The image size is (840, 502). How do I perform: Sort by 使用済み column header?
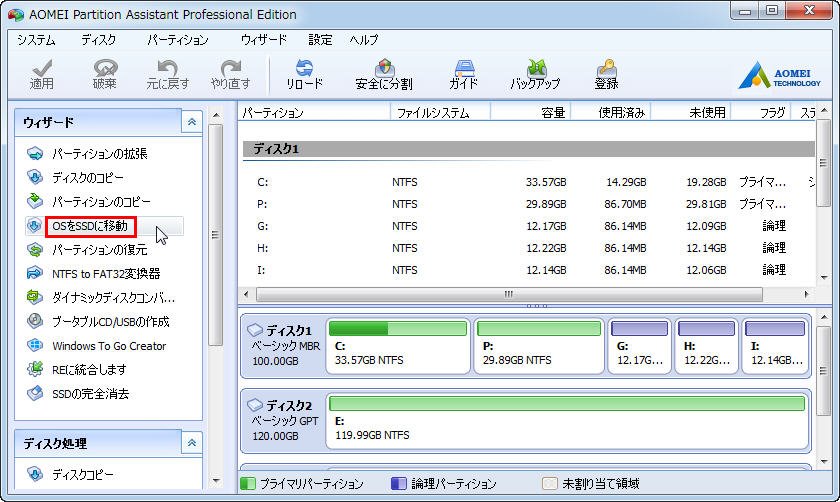click(611, 113)
